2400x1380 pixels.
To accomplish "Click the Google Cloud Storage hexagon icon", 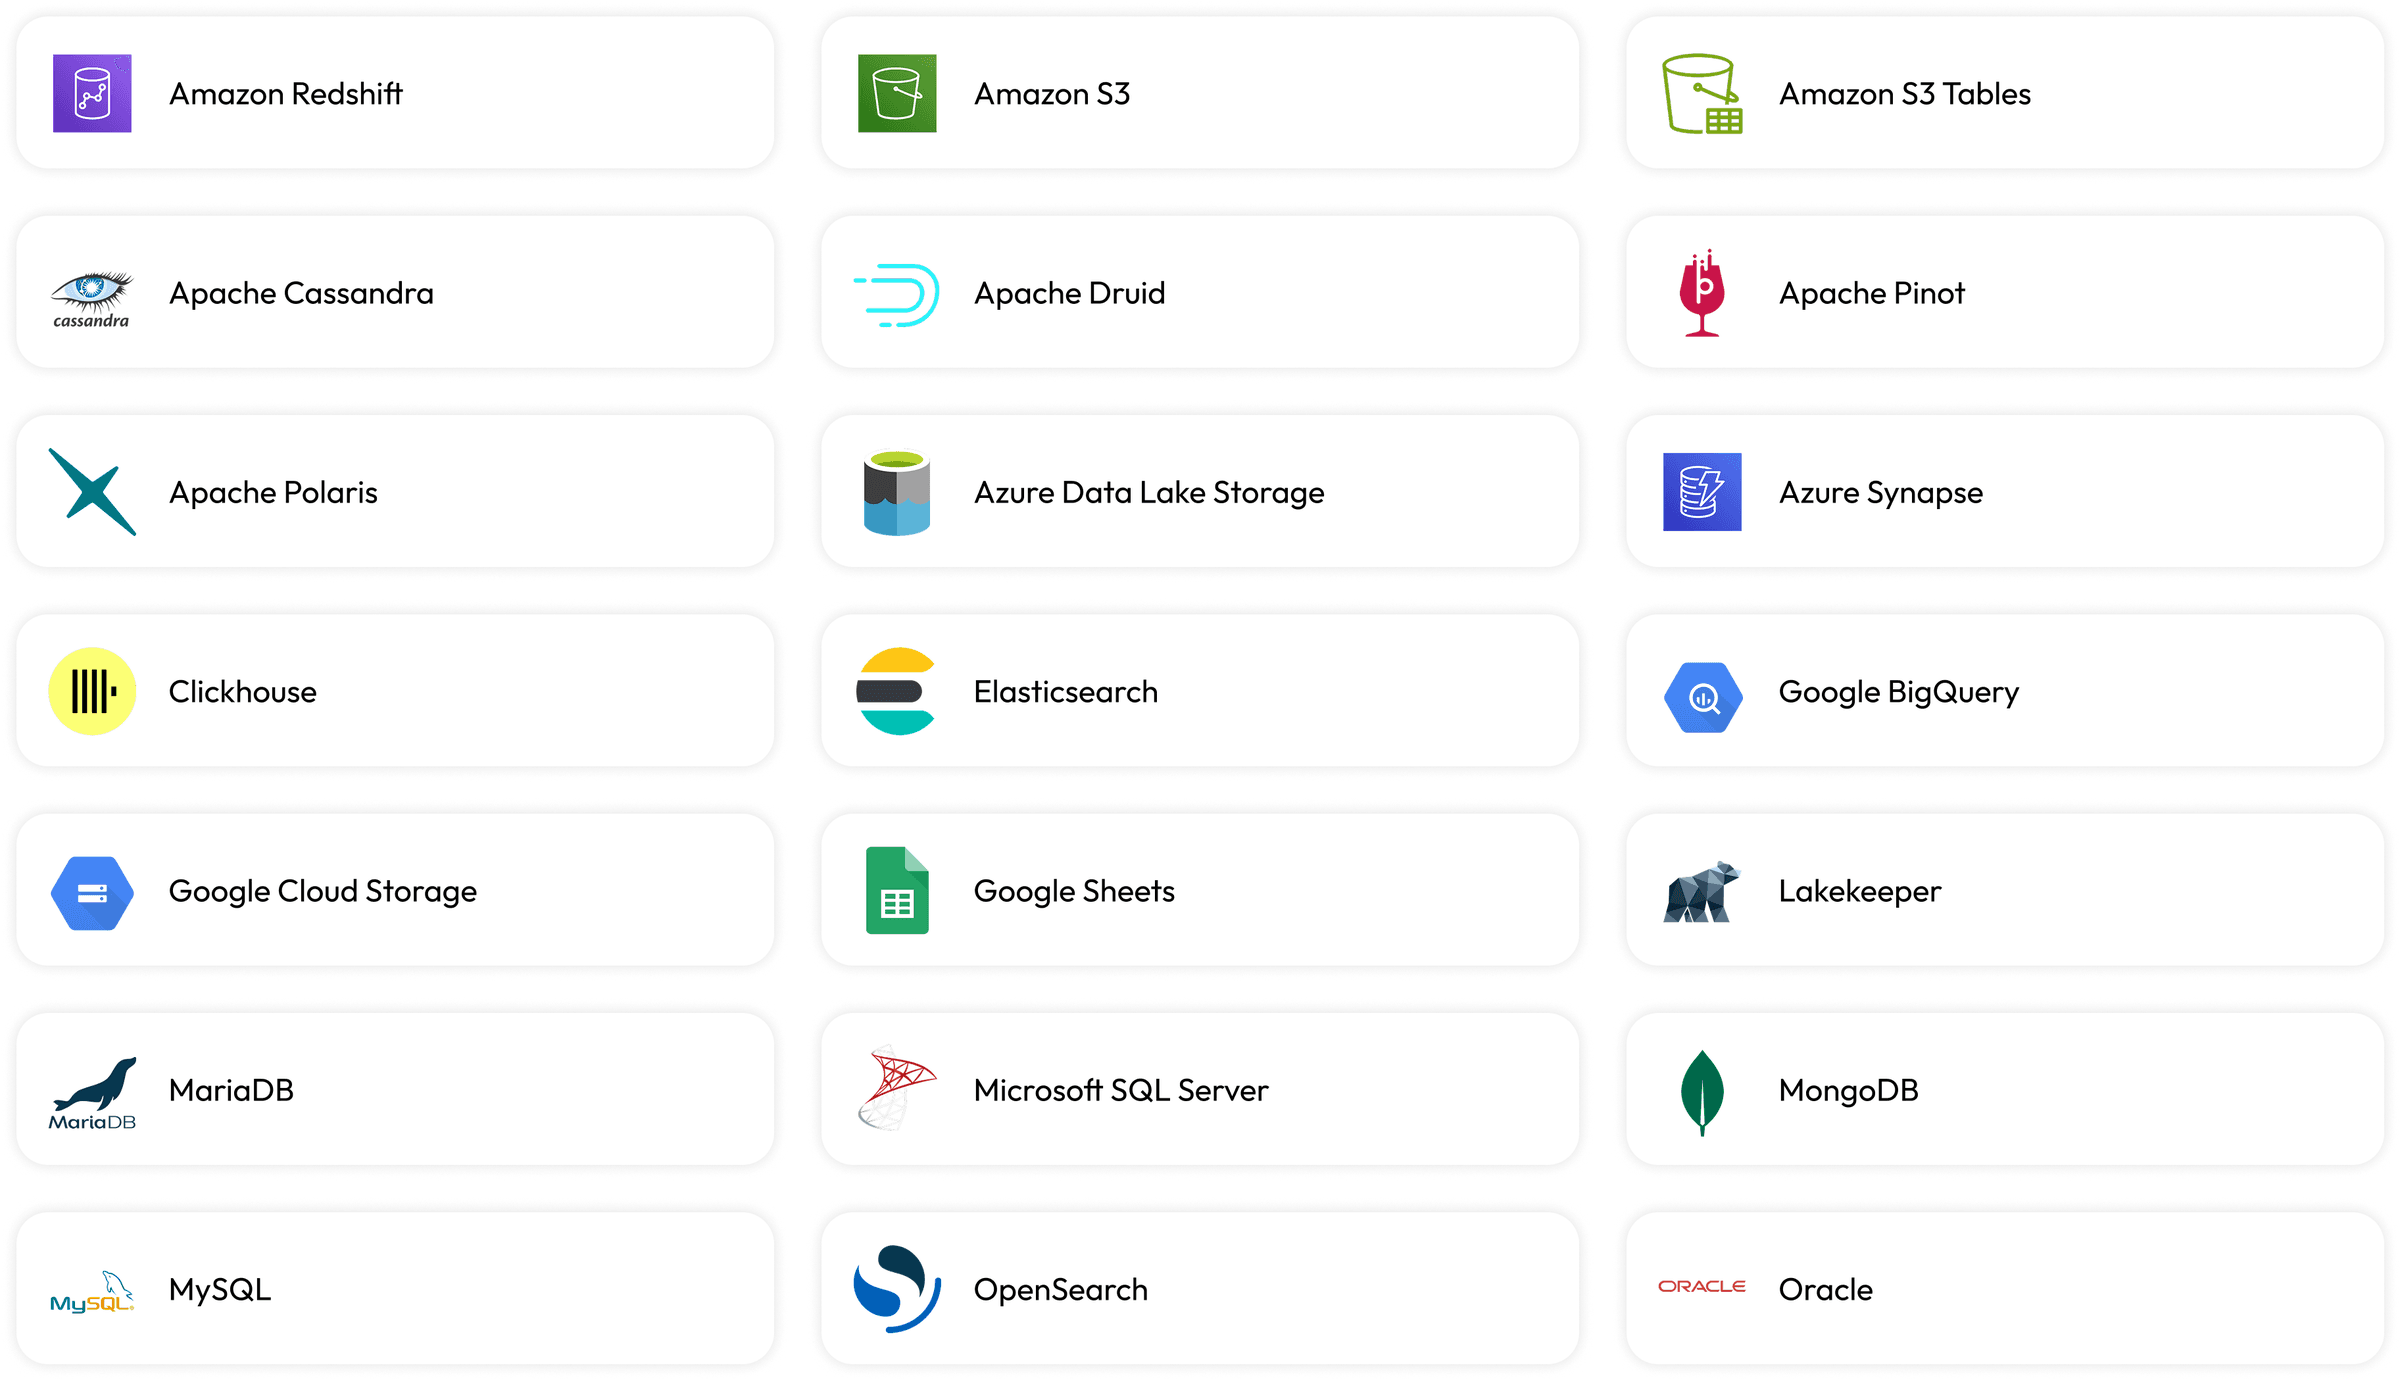I will pos(92,893).
